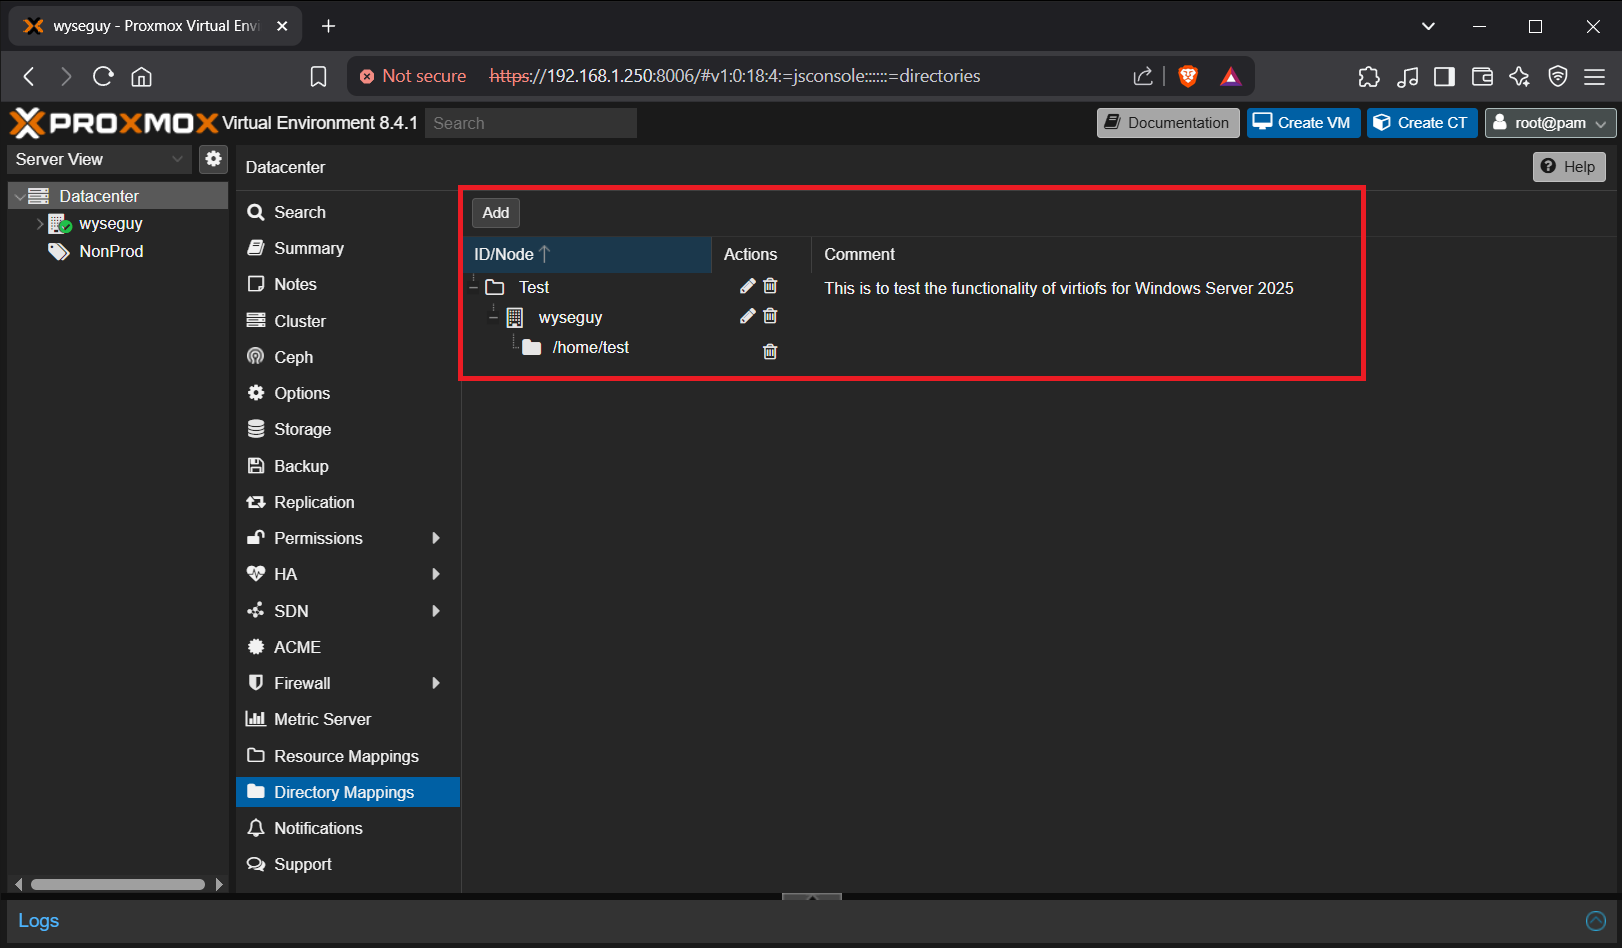Click the browser address bar URL
Viewport: 1622px width, 948px height.
click(735, 76)
